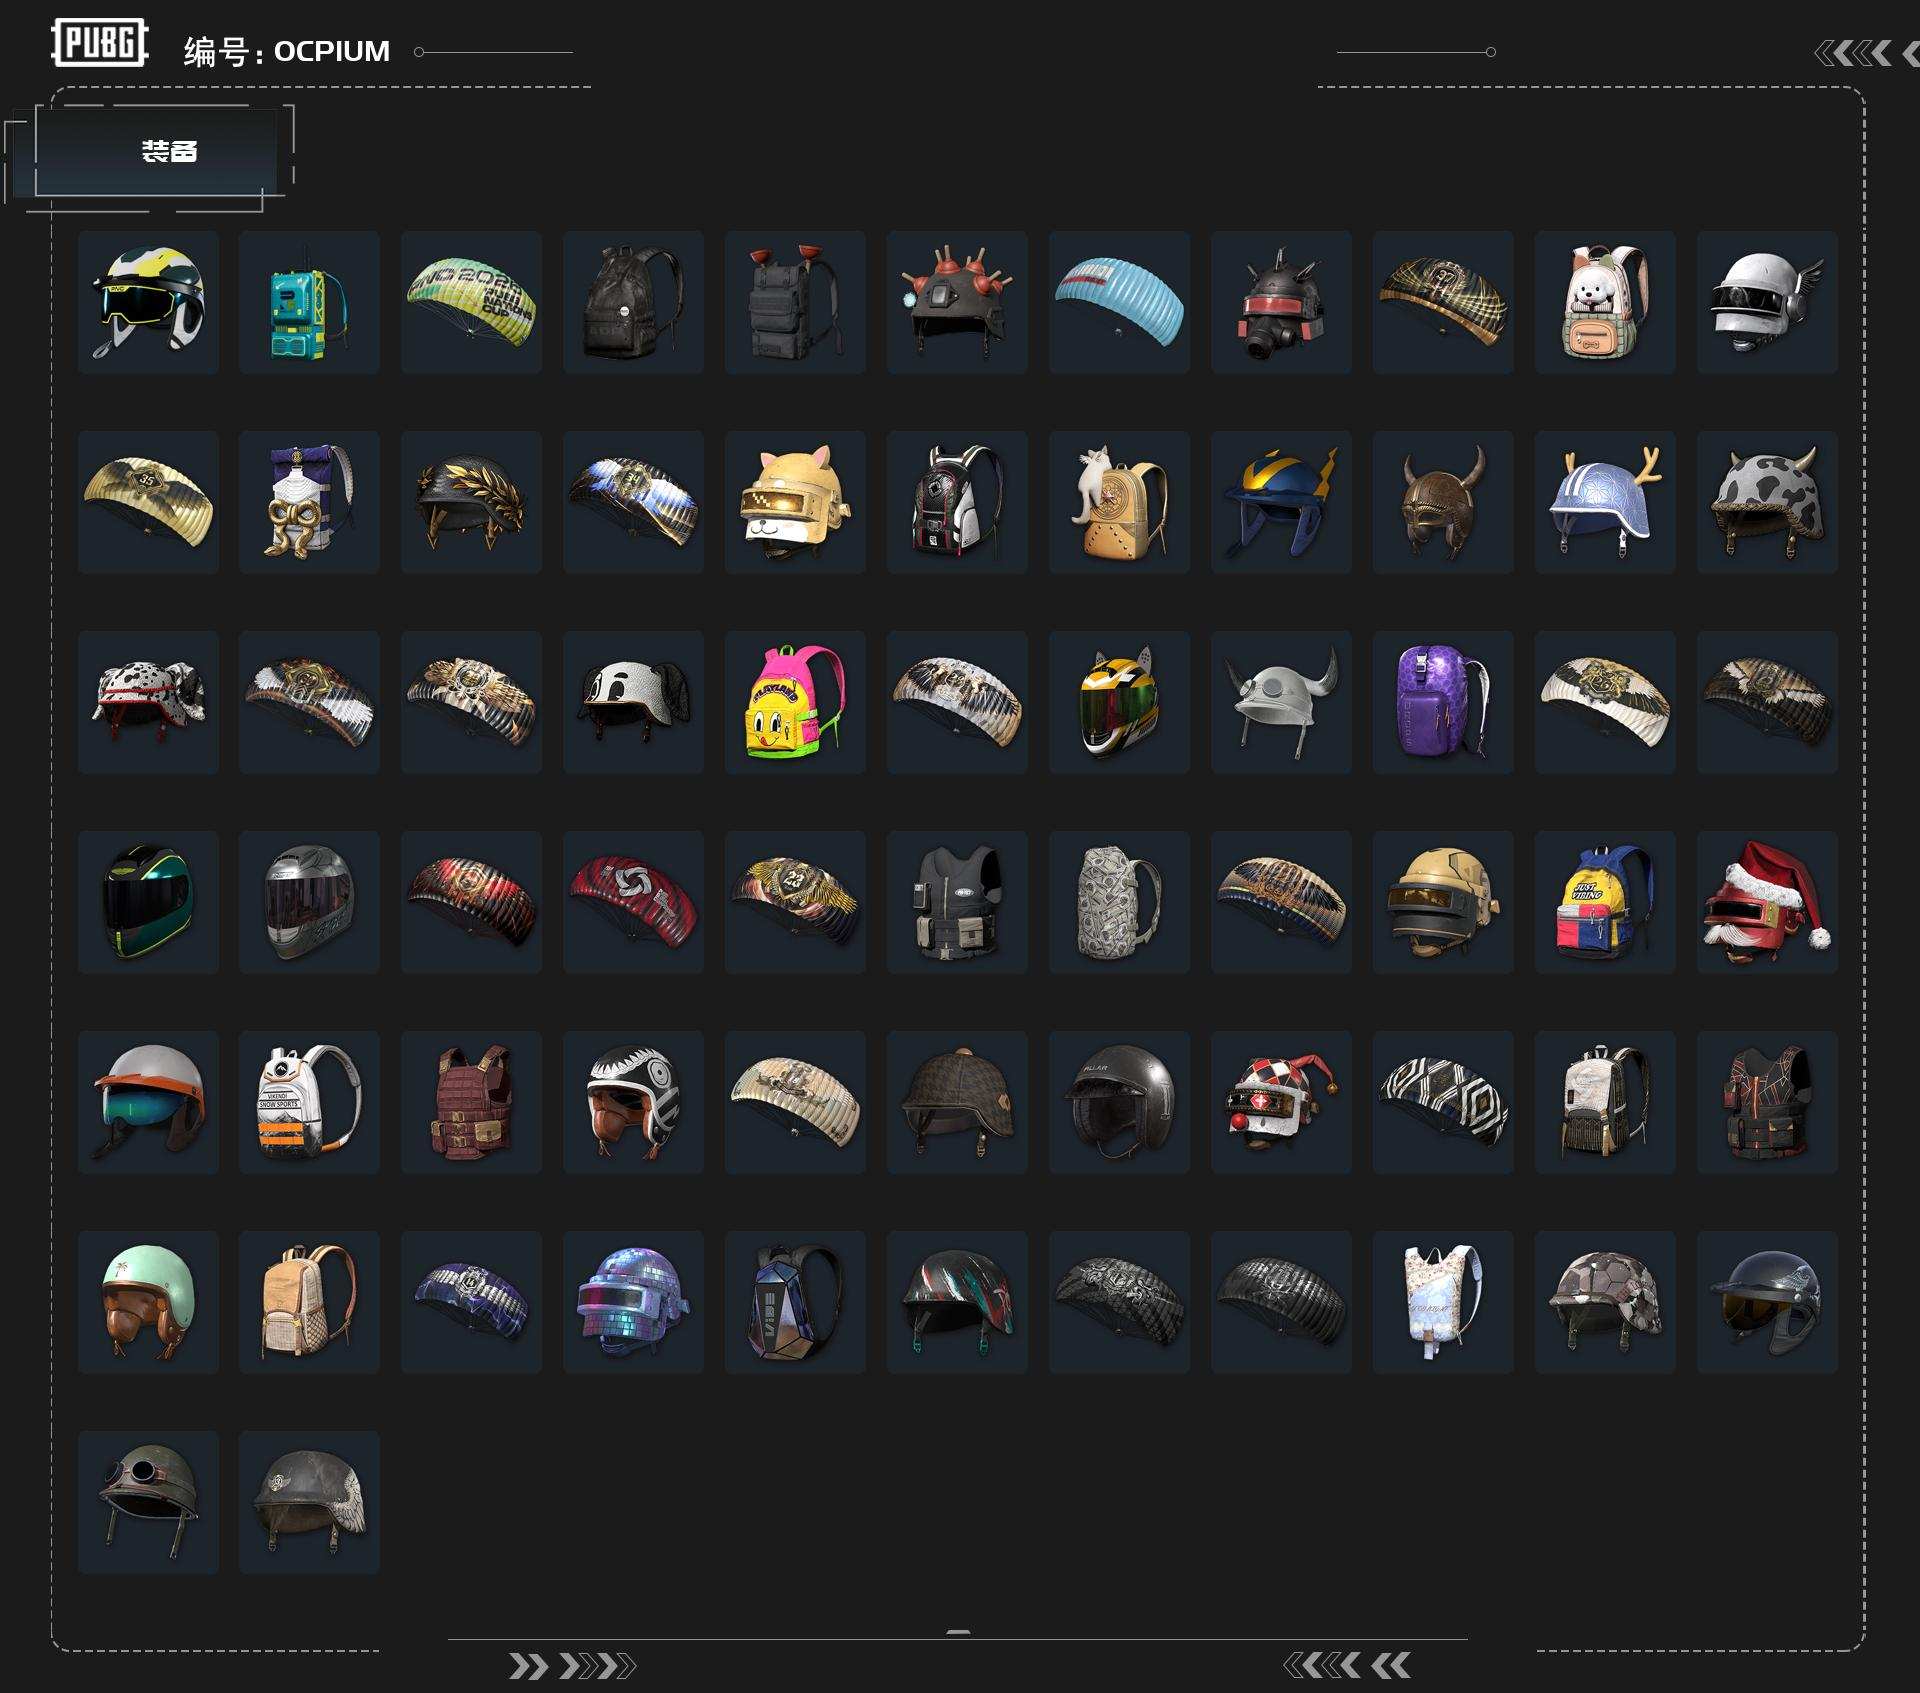Select the white winged helmet

tap(1767, 302)
